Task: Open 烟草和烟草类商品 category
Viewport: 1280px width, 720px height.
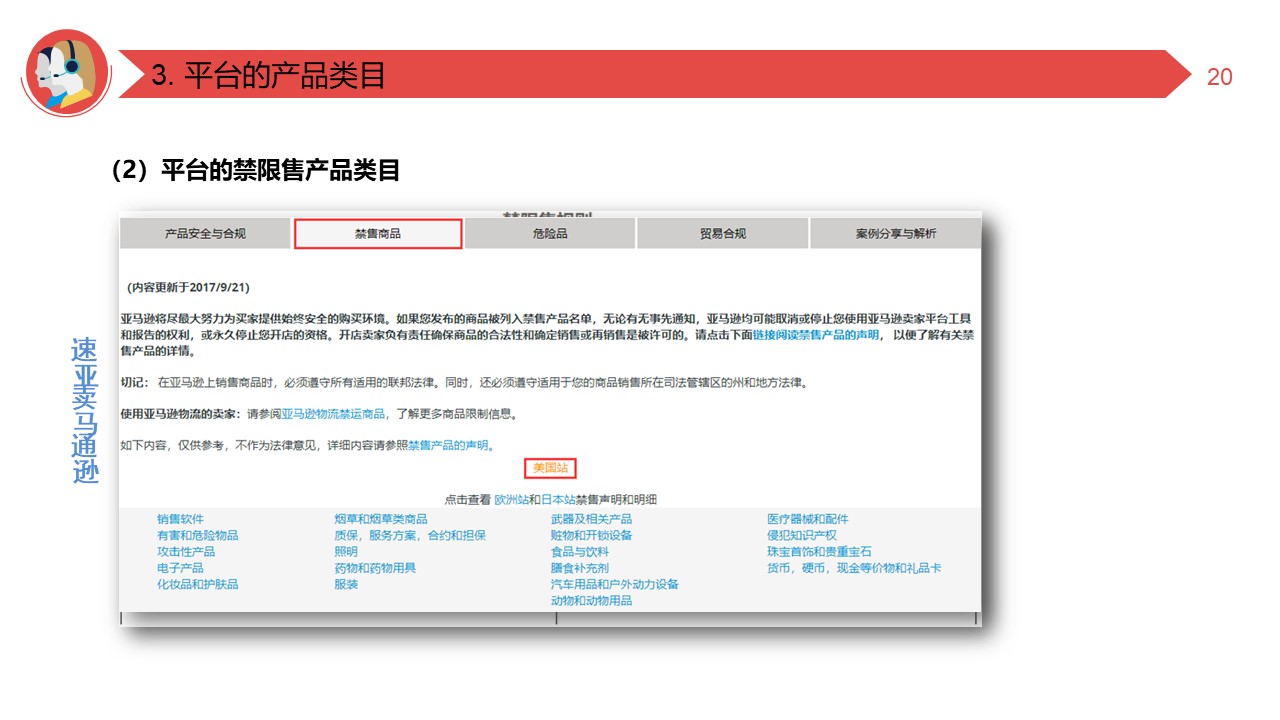Action: (381, 519)
